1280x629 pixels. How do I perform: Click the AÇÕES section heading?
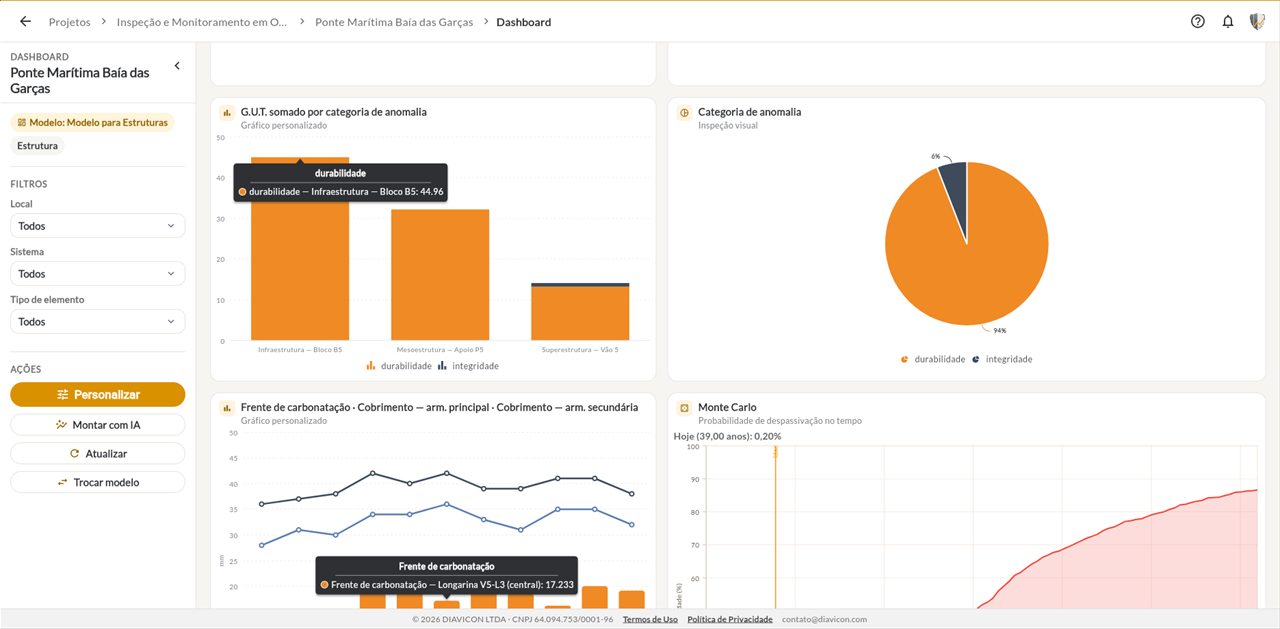coord(26,369)
